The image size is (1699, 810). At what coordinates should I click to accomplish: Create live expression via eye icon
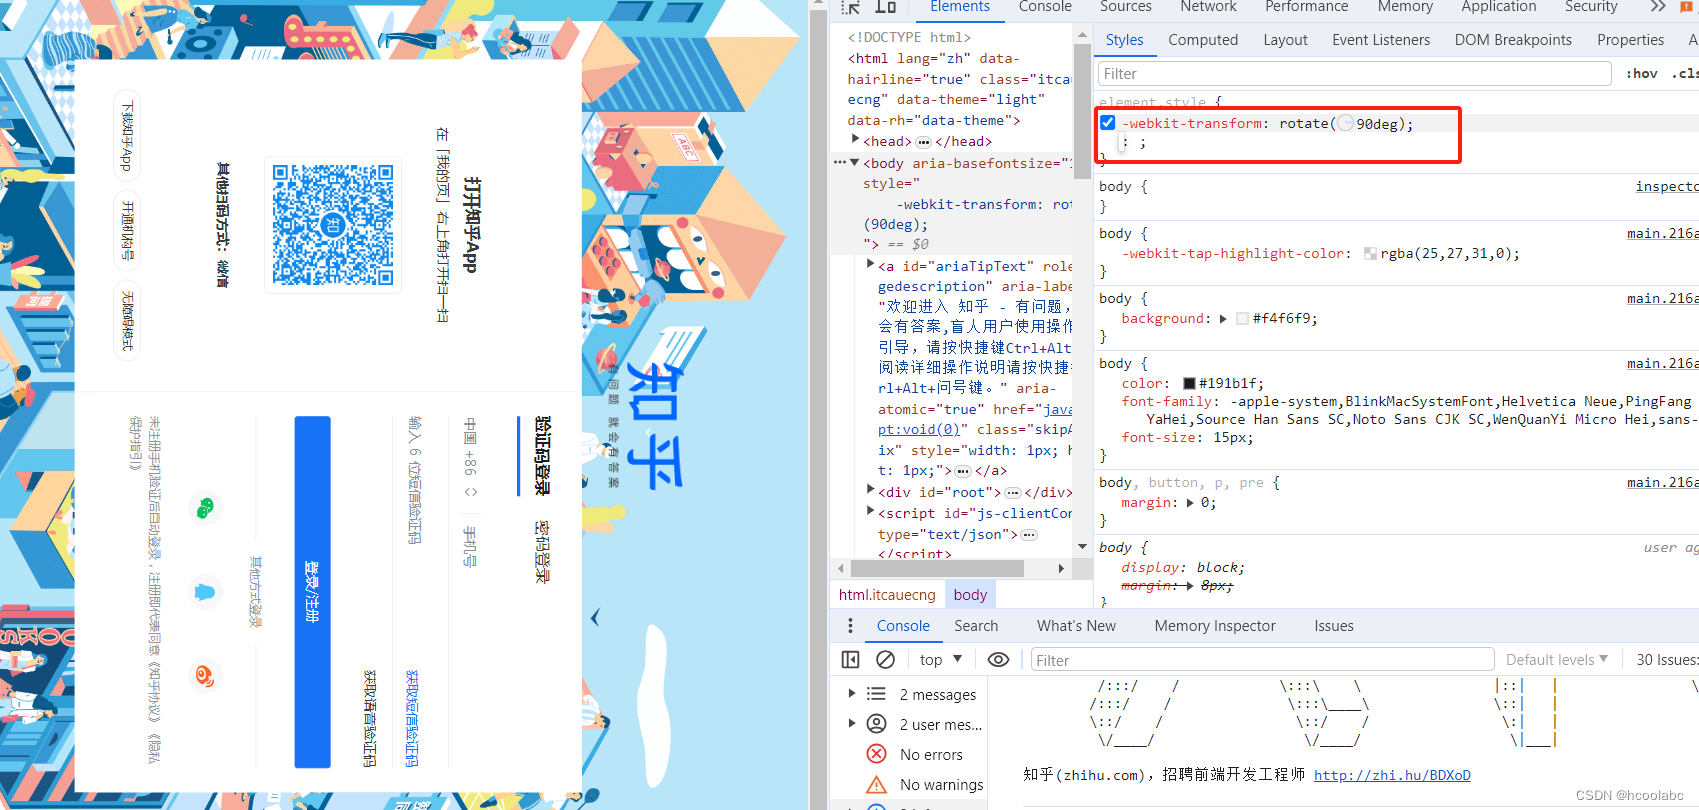tap(998, 660)
